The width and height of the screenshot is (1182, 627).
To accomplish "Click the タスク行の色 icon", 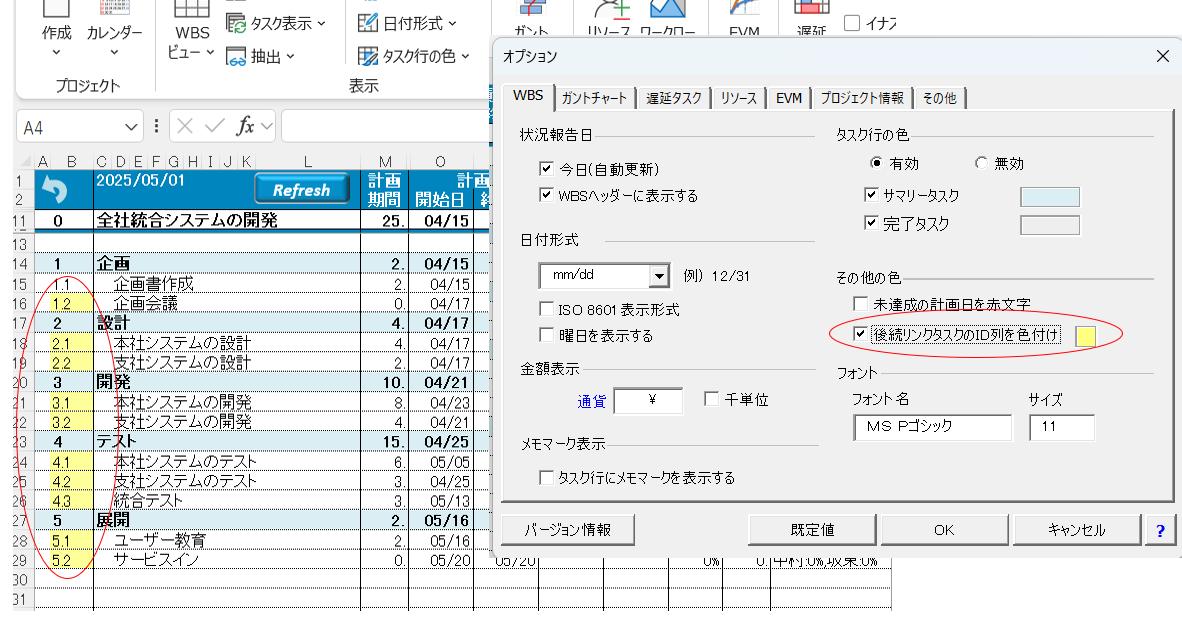I will pos(368,57).
